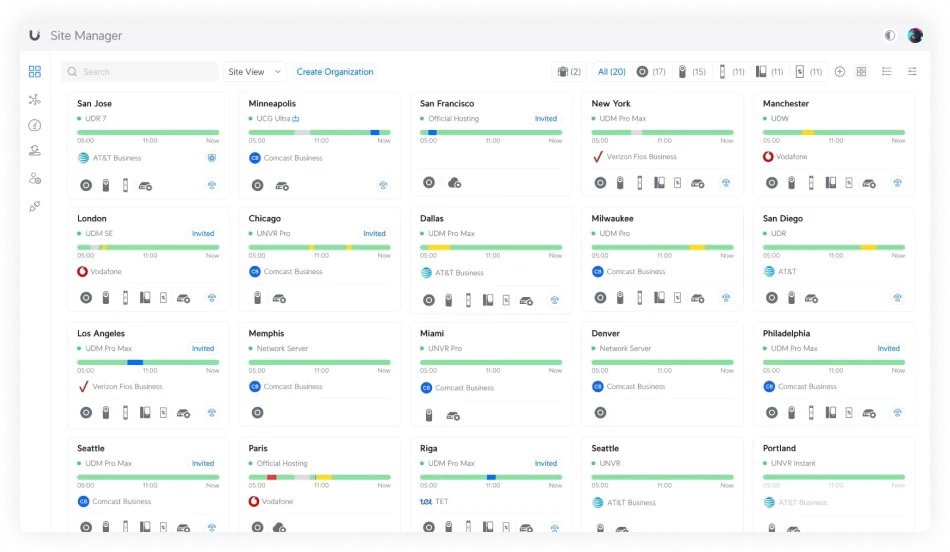Open the Dallas site title
Screen dimensions: 950x552
tap(431, 218)
